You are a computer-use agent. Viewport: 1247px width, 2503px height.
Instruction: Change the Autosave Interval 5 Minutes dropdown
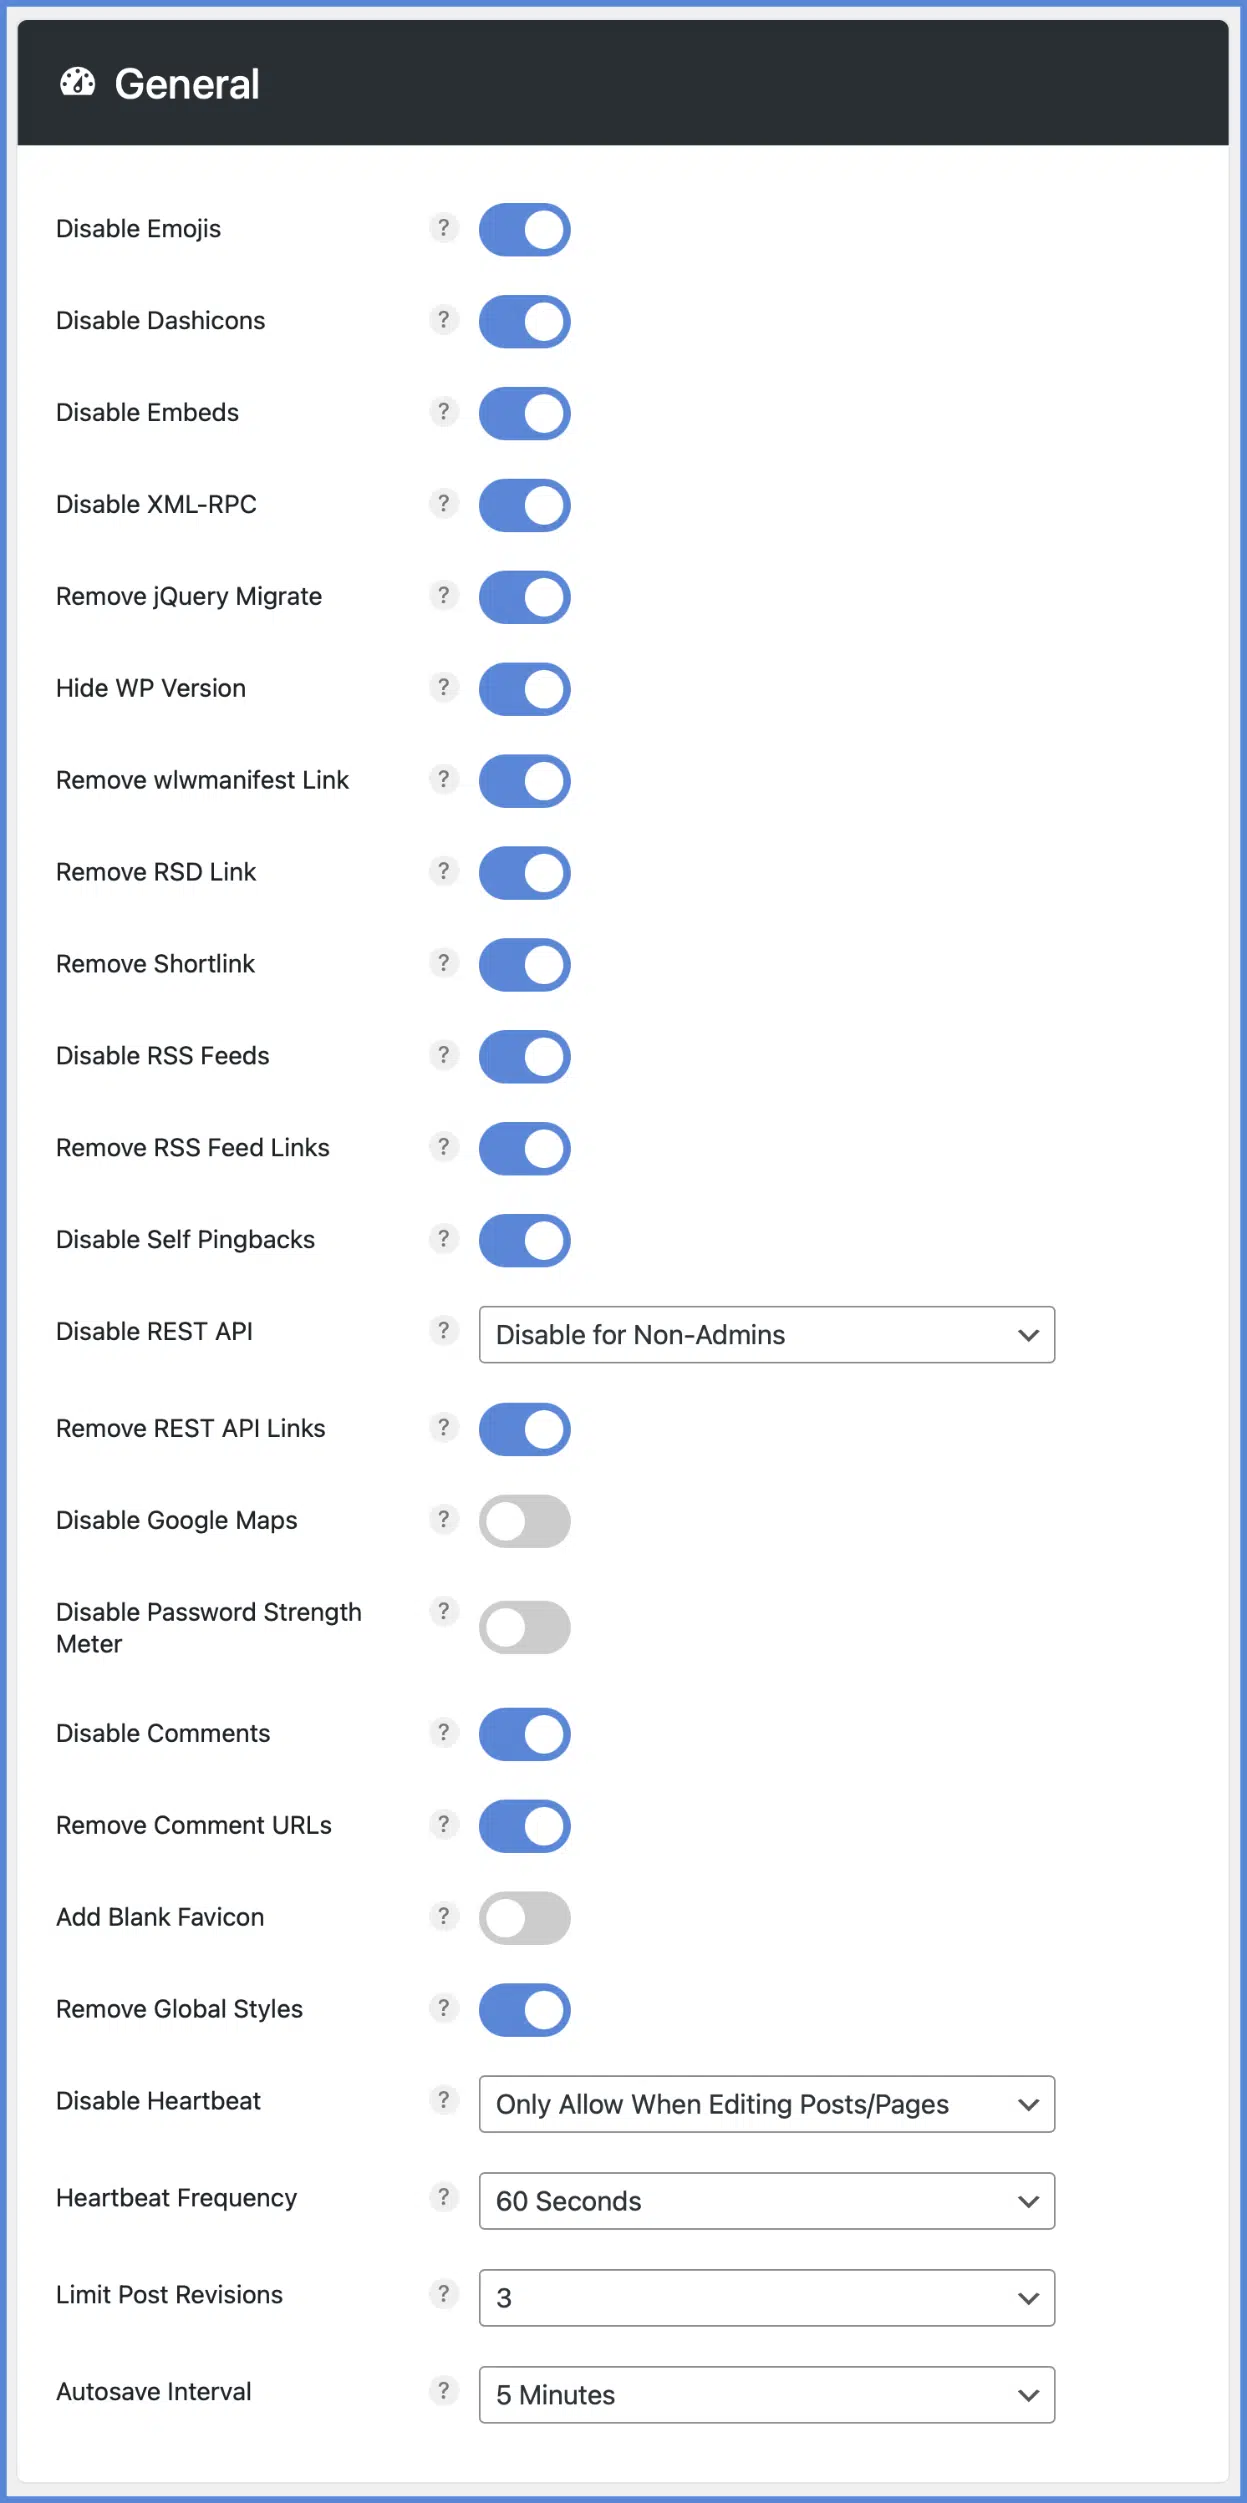(x=766, y=2395)
